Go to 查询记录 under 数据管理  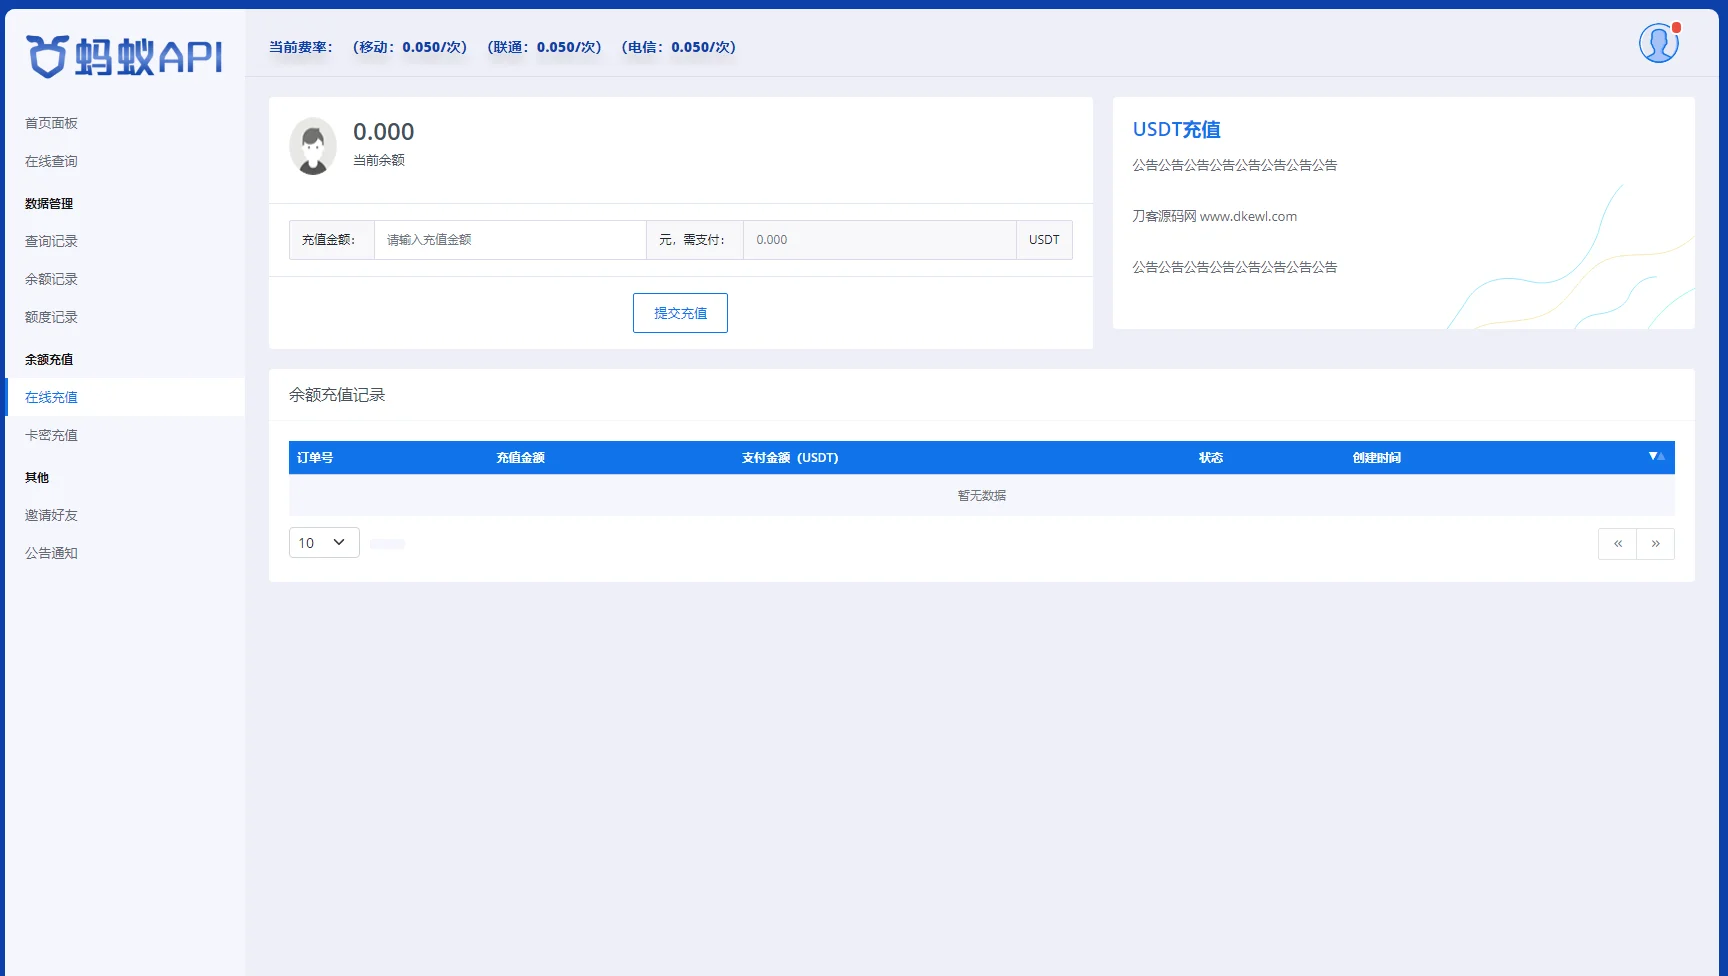(51, 240)
